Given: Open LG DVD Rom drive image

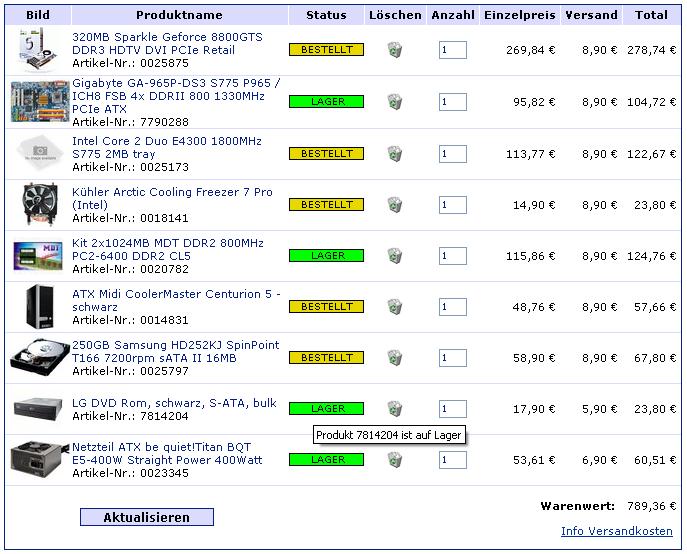Looking at the screenshot, I should [x=38, y=409].
